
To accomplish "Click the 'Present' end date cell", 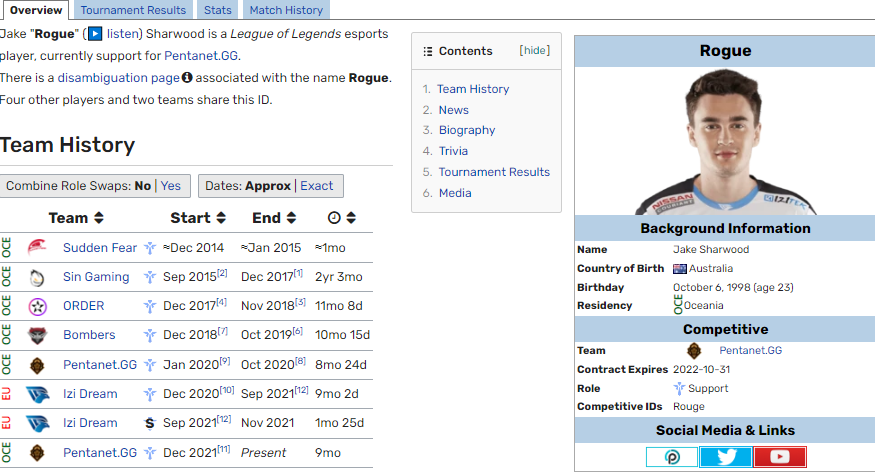I will 263,453.
